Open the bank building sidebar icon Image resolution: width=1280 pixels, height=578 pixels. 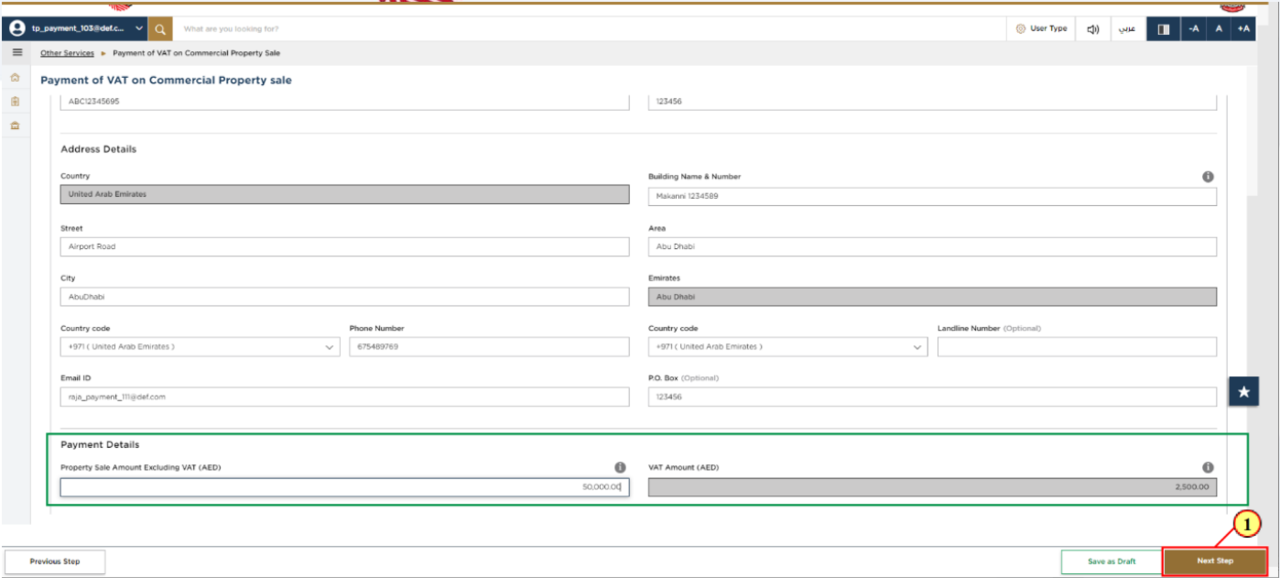point(15,125)
